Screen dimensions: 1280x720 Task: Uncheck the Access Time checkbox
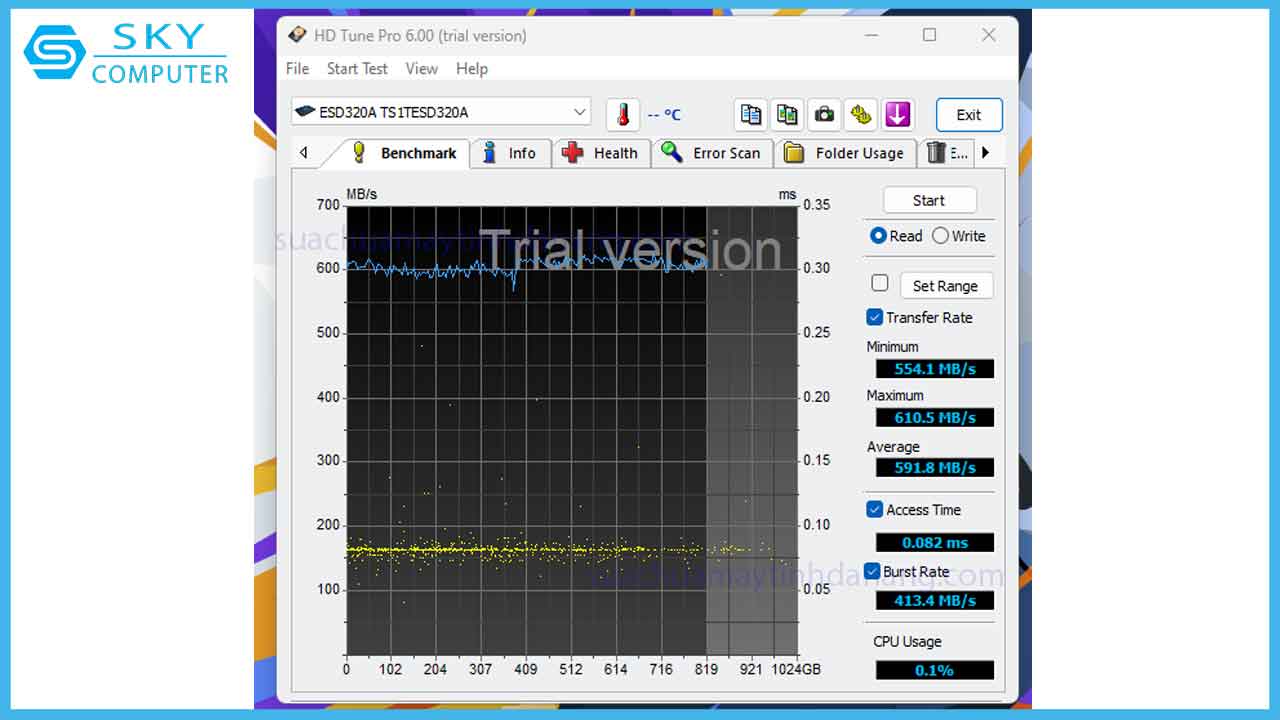click(874, 509)
